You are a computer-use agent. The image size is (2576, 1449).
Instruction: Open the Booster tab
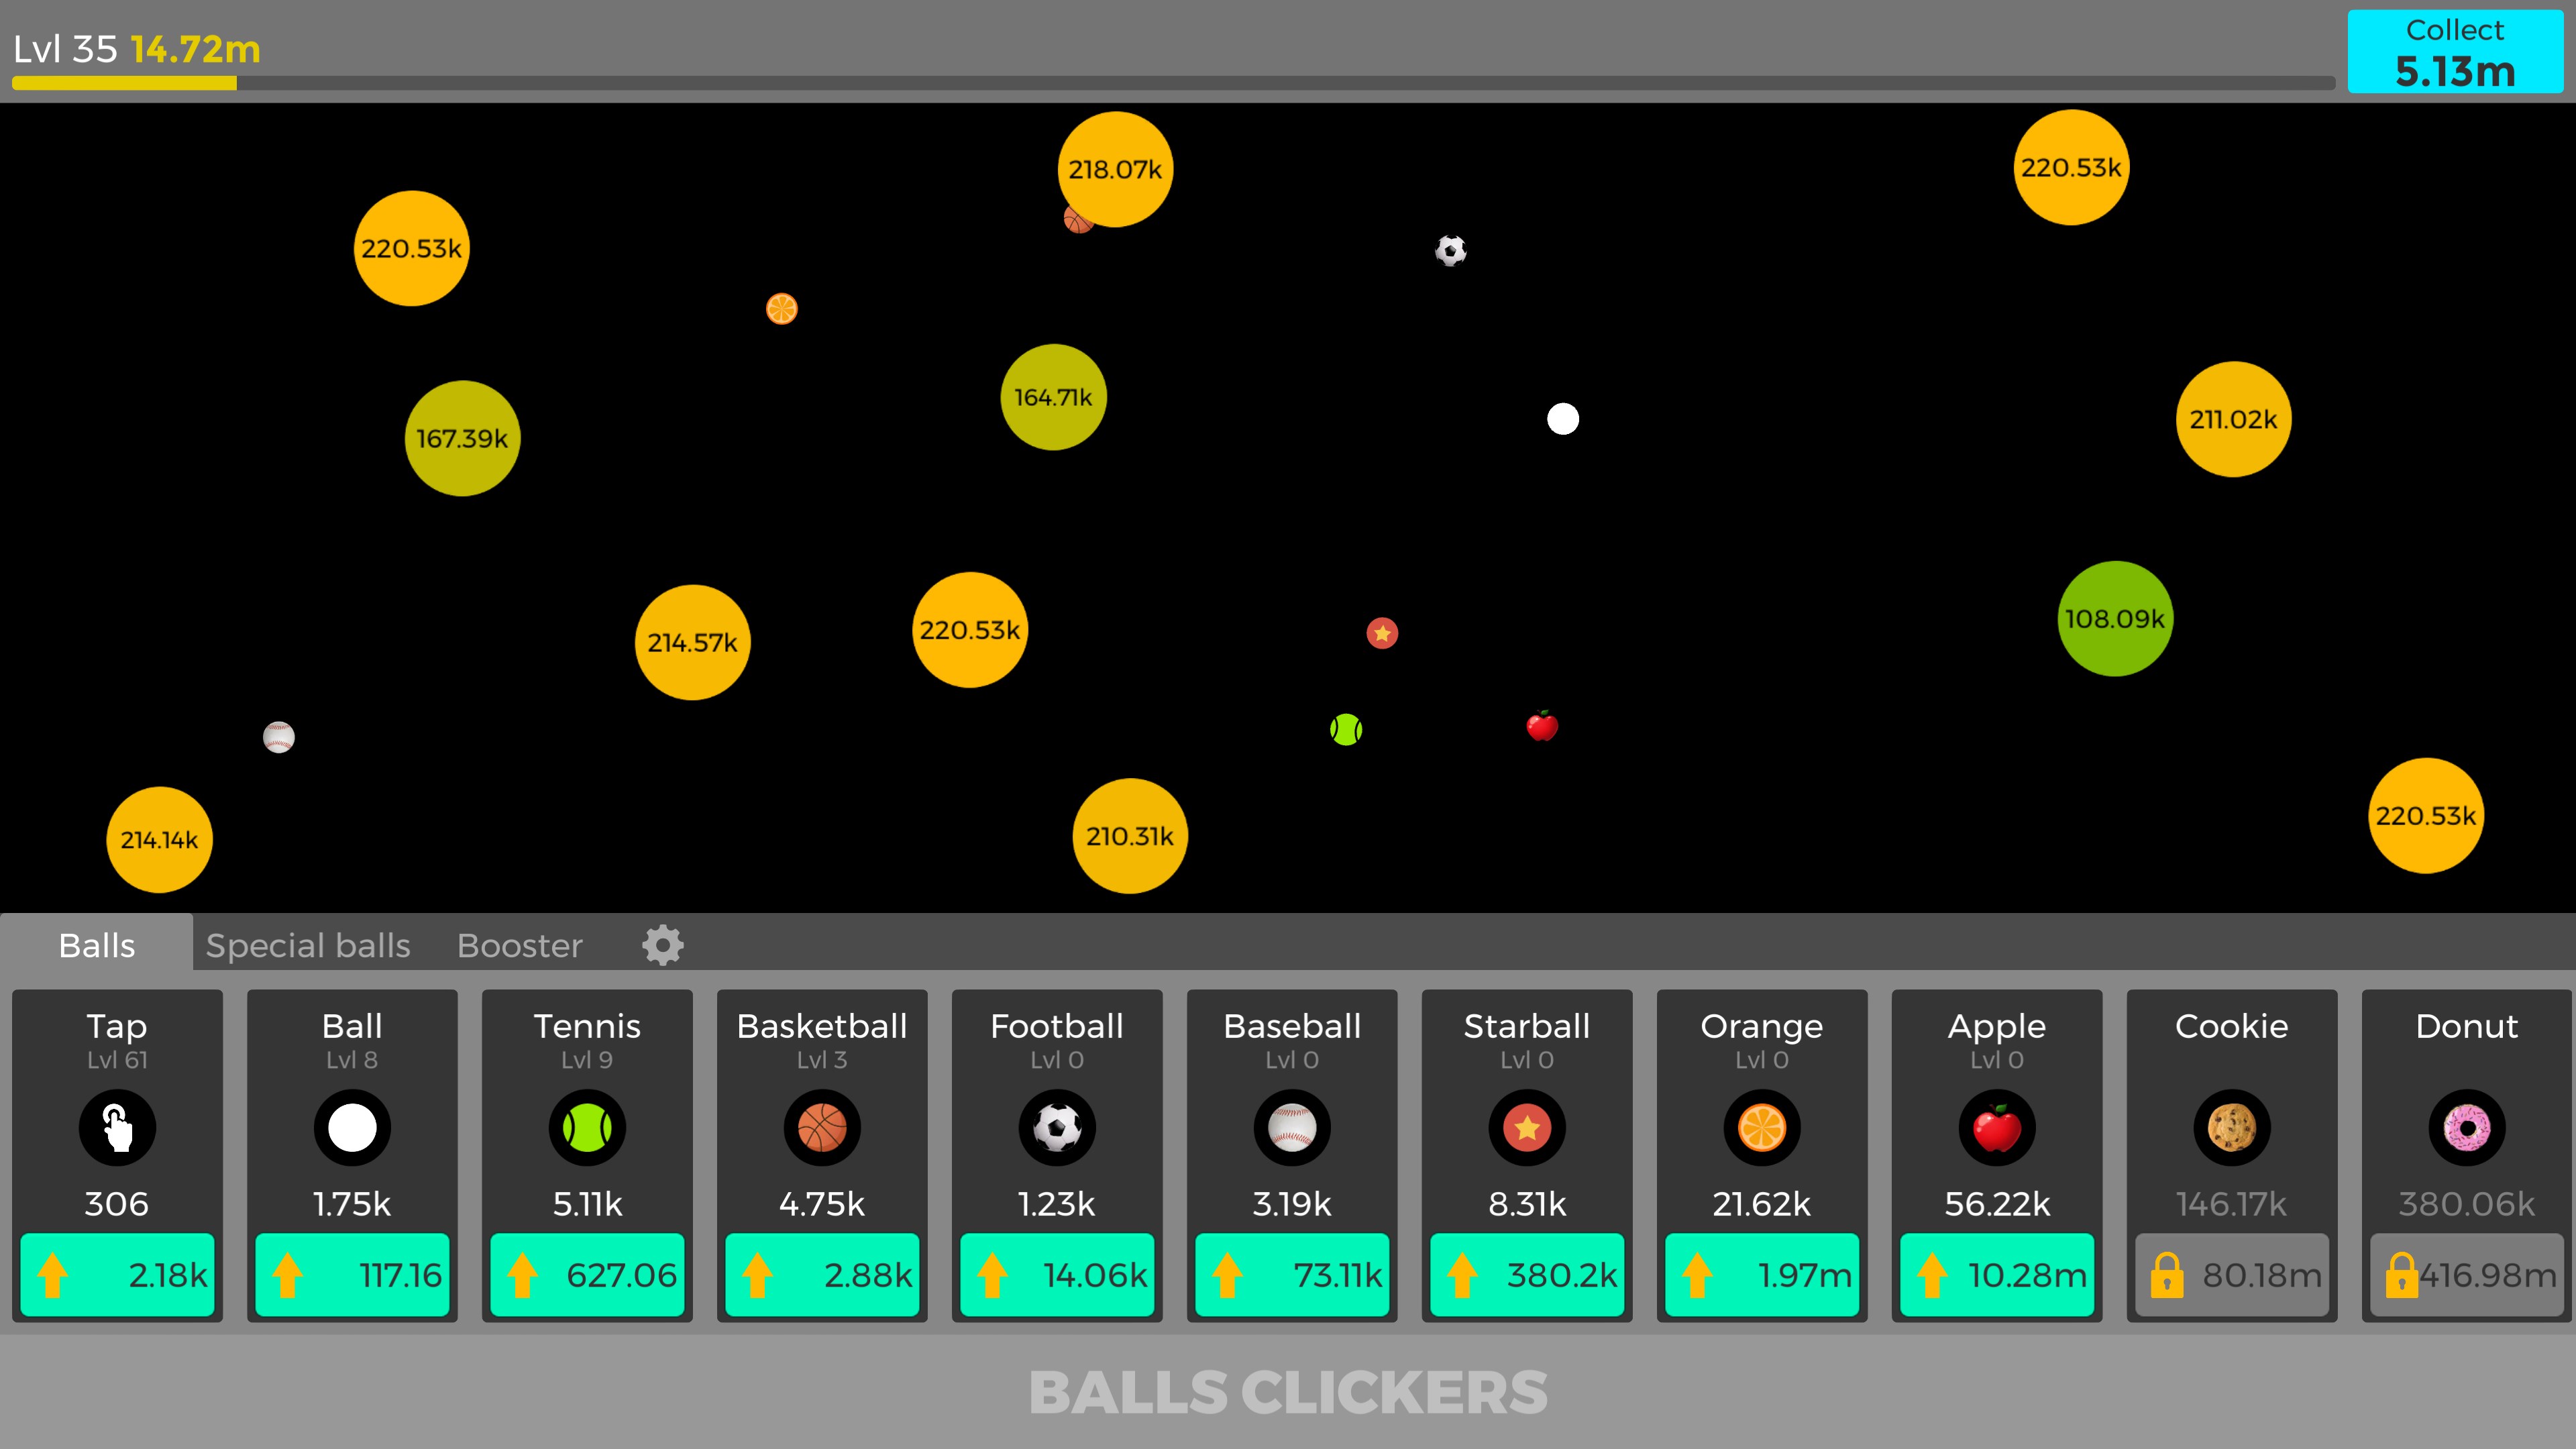pyautogui.click(x=519, y=945)
